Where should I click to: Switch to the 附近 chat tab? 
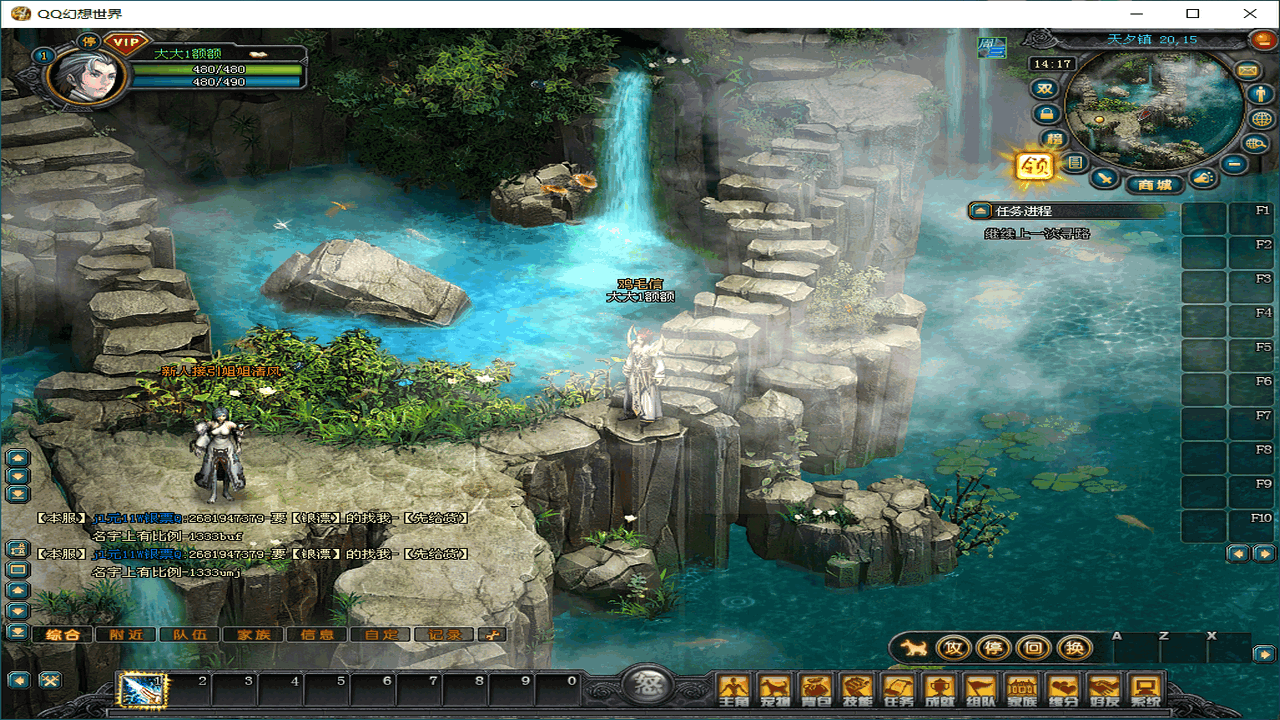126,634
